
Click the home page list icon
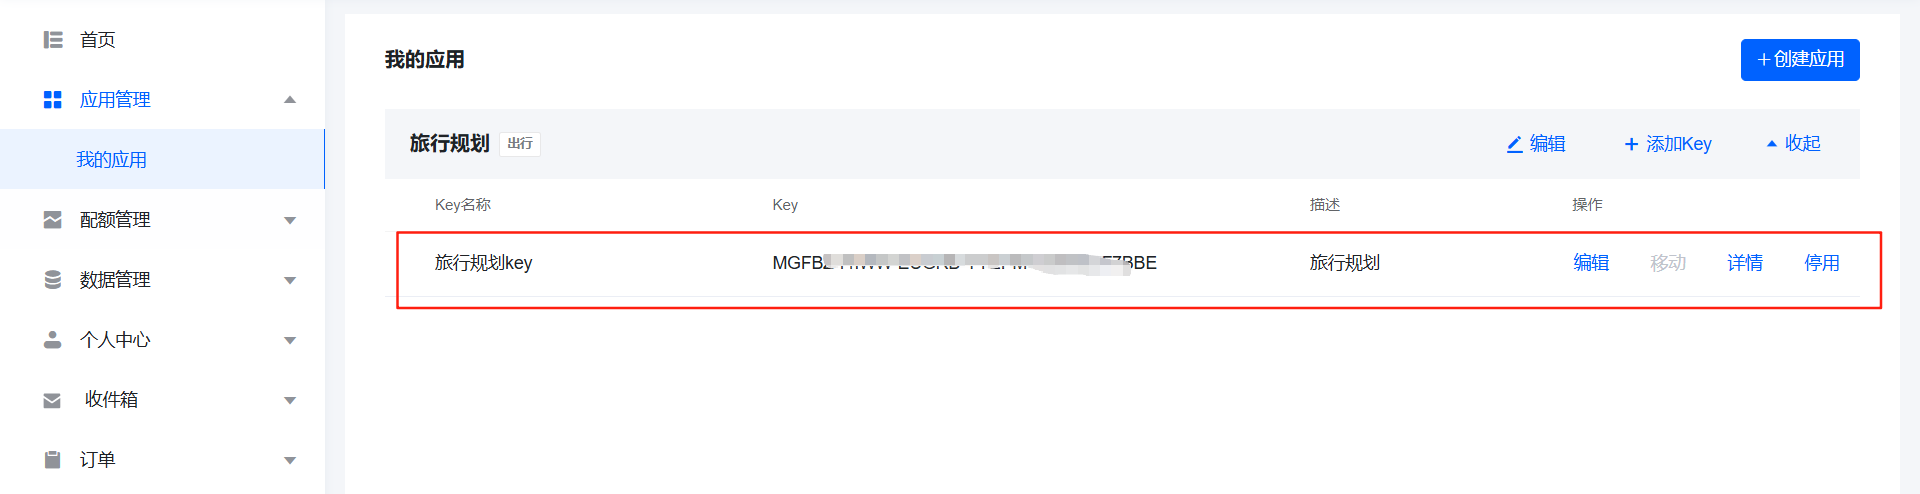[x=53, y=40]
